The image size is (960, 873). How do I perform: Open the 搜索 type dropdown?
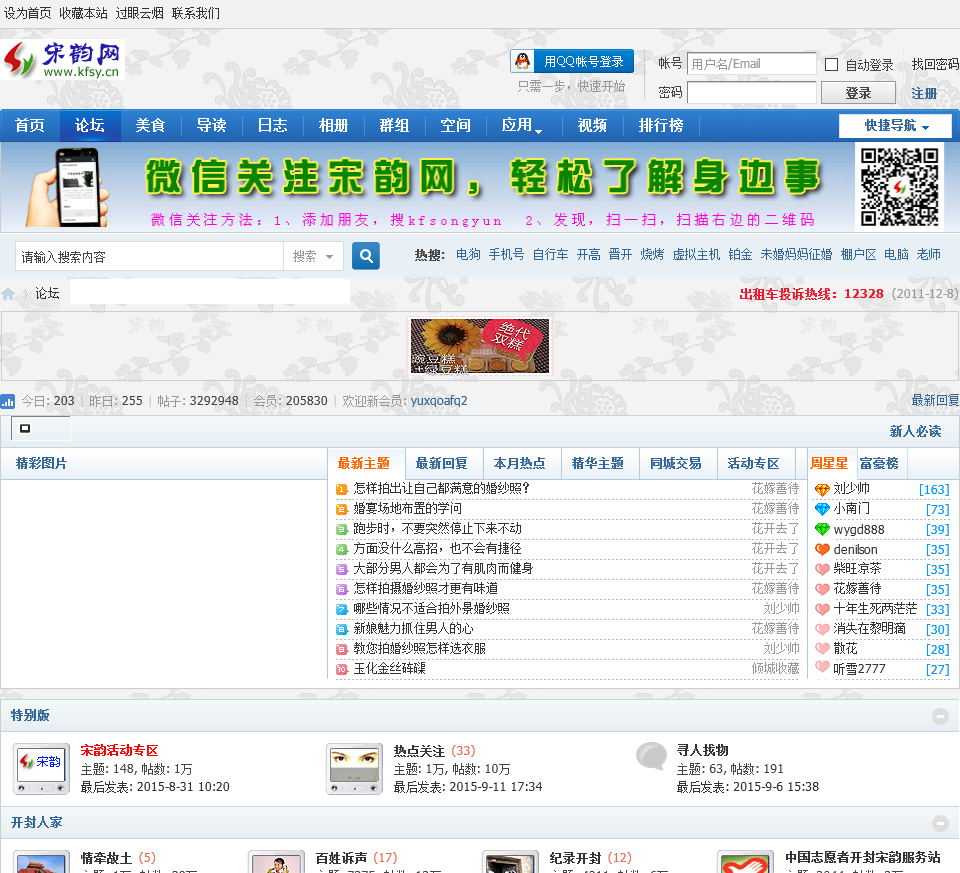tap(313, 257)
